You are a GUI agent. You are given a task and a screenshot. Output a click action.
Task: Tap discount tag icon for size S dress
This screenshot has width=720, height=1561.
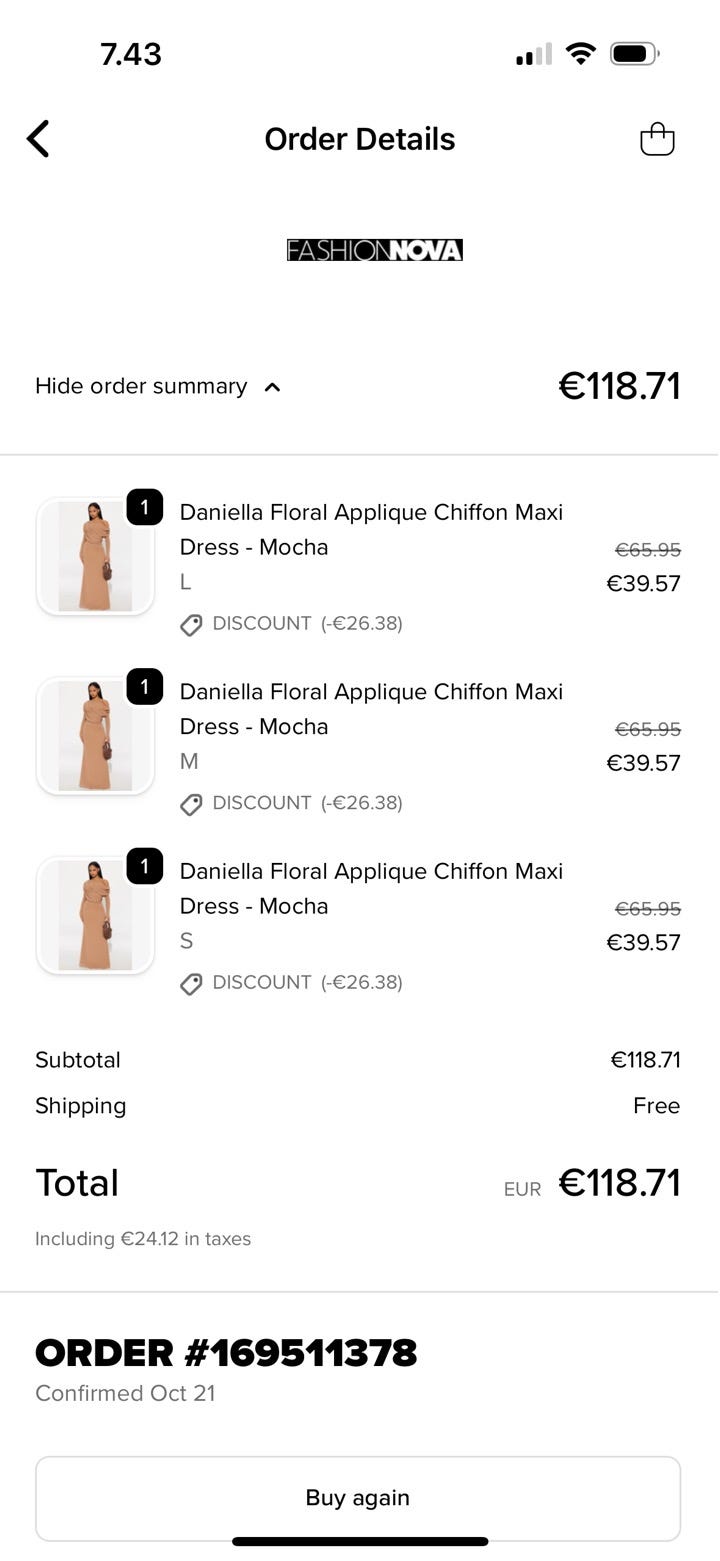191,984
